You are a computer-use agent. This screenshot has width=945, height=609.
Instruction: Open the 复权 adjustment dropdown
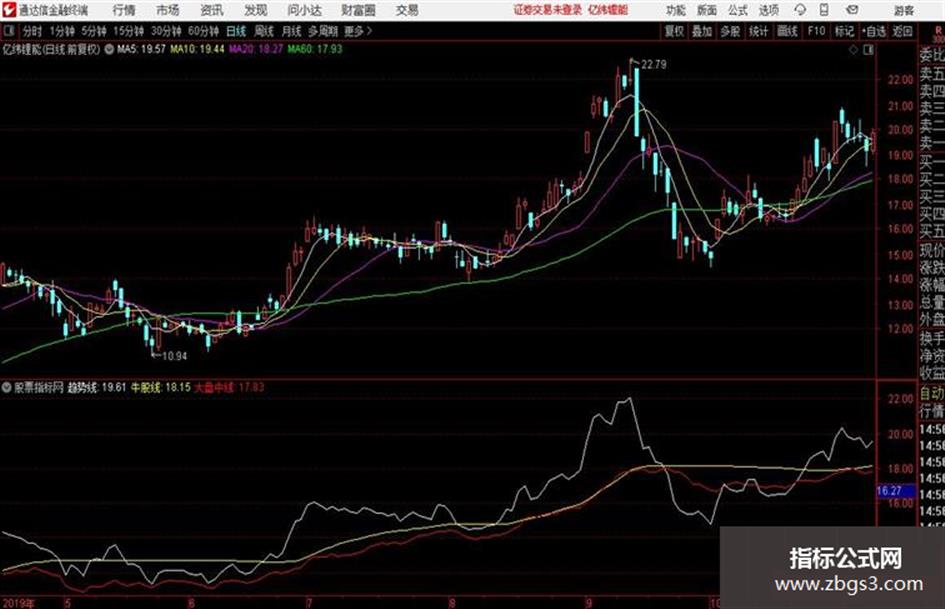(x=674, y=31)
